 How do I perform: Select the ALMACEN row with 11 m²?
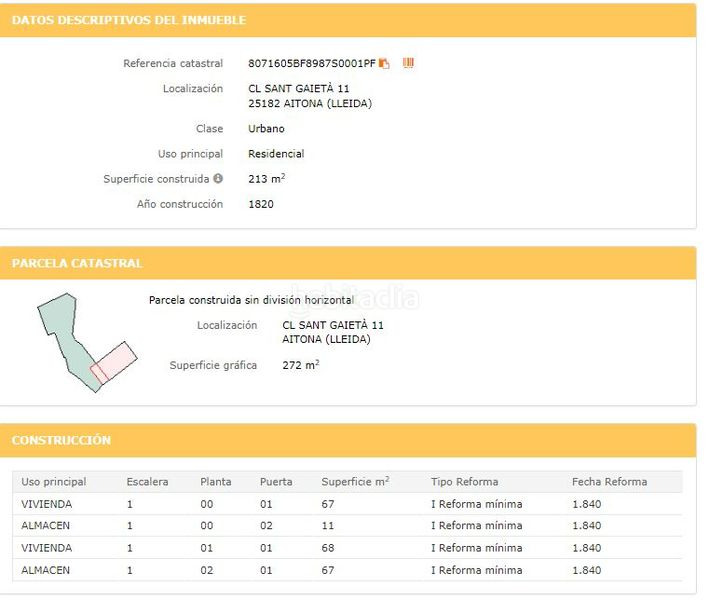pos(46,526)
